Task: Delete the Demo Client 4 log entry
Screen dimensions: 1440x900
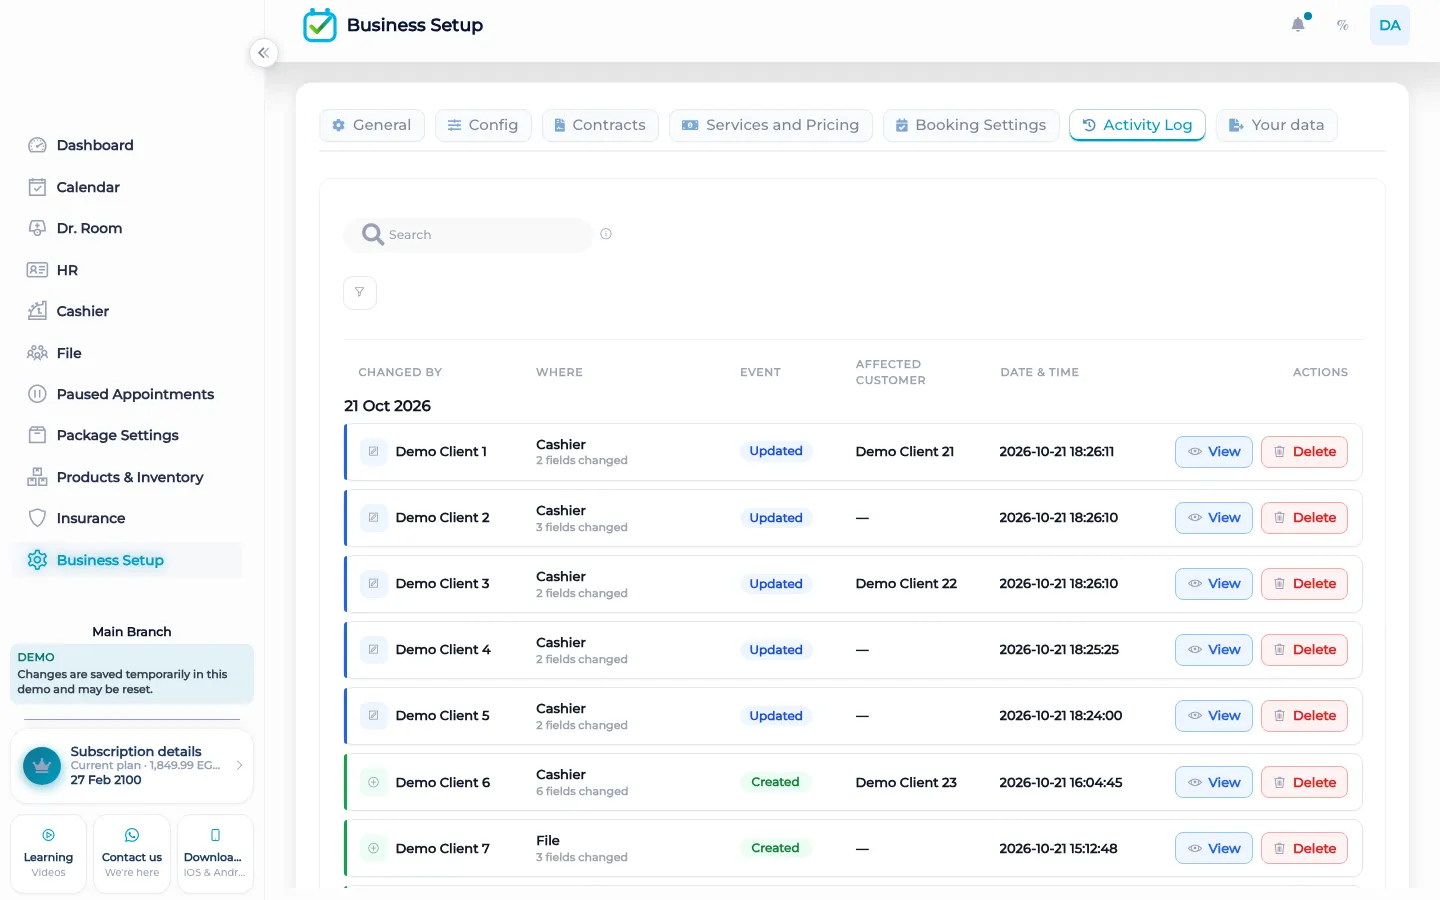Action: click(x=1304, y=650)
